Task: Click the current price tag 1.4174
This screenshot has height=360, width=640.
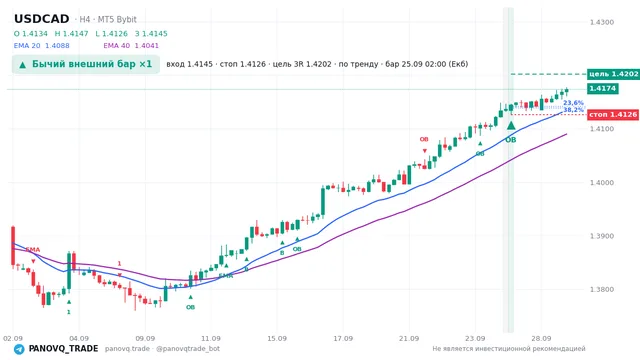Action: (603, 89)
